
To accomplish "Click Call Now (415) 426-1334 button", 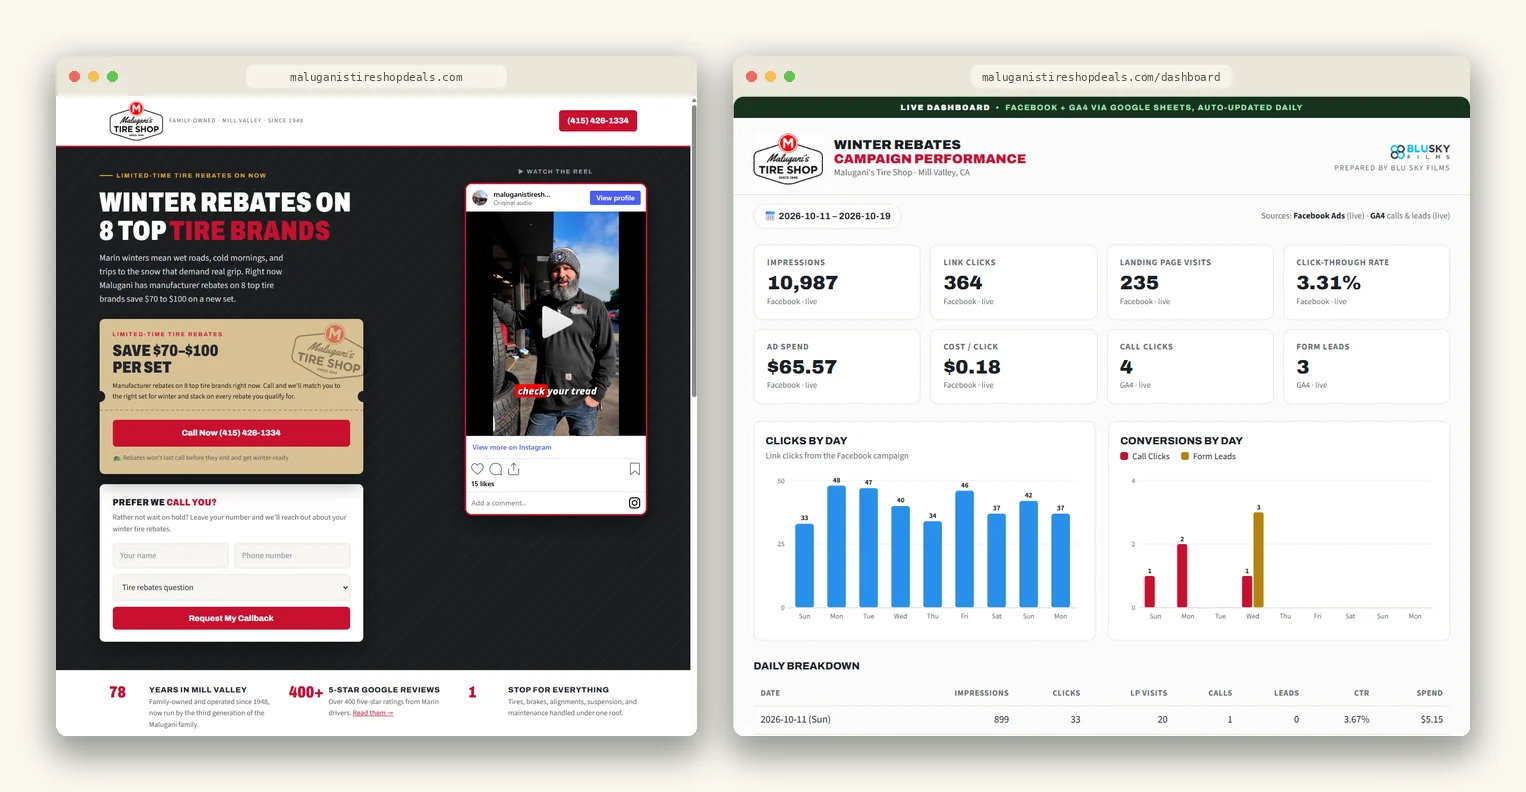I will pyautogui.click(x=231, y=433).
